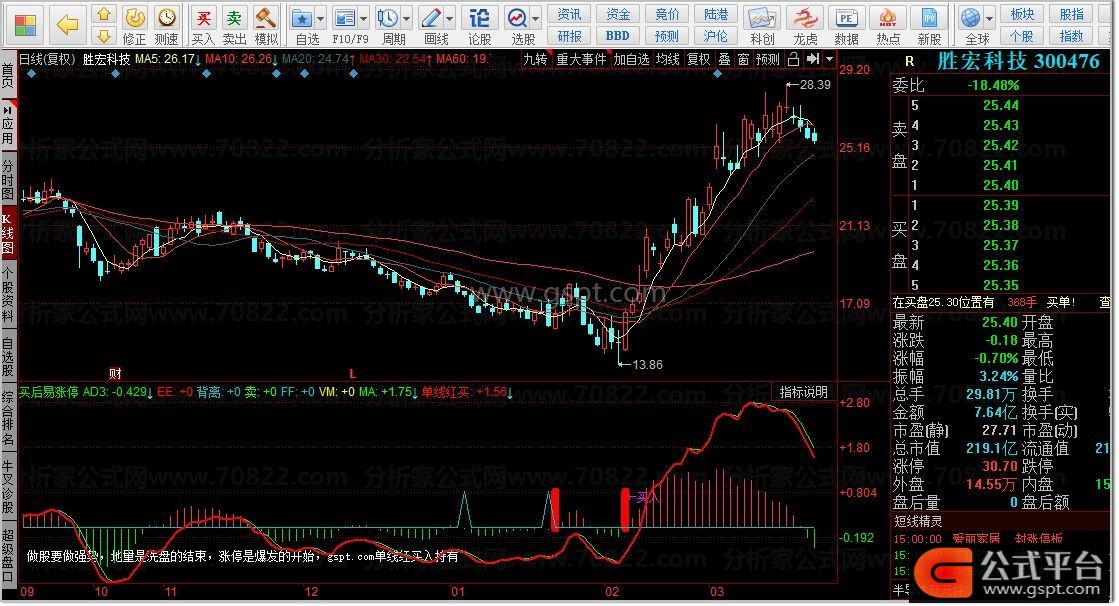This screenshot has height=606, width=1119.
Task: Click the BBD button
Action: 618,36
